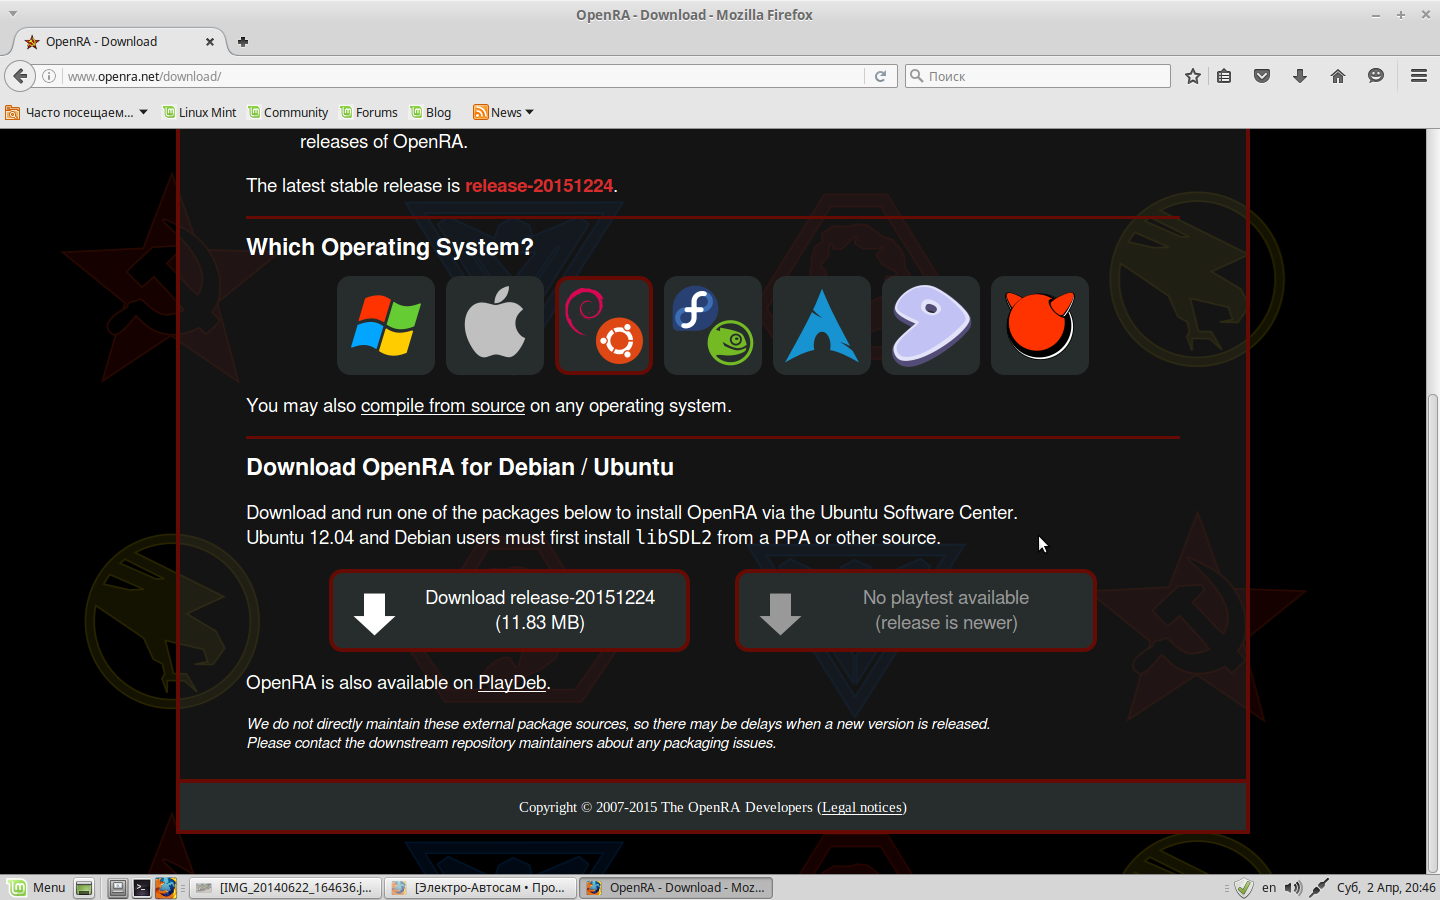Open the Linux Mint Menu button
1440x900 pixels.
[x=37, y=887]
